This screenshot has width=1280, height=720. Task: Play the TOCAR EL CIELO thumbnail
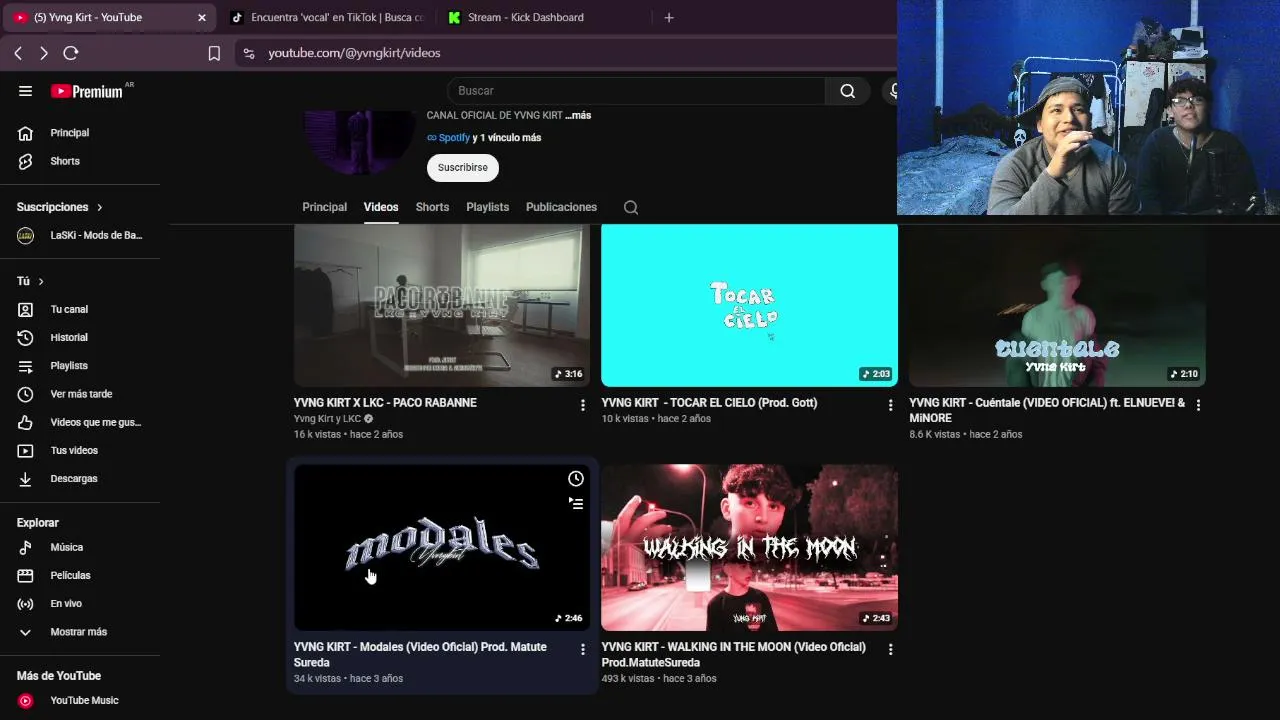[749, 305]
